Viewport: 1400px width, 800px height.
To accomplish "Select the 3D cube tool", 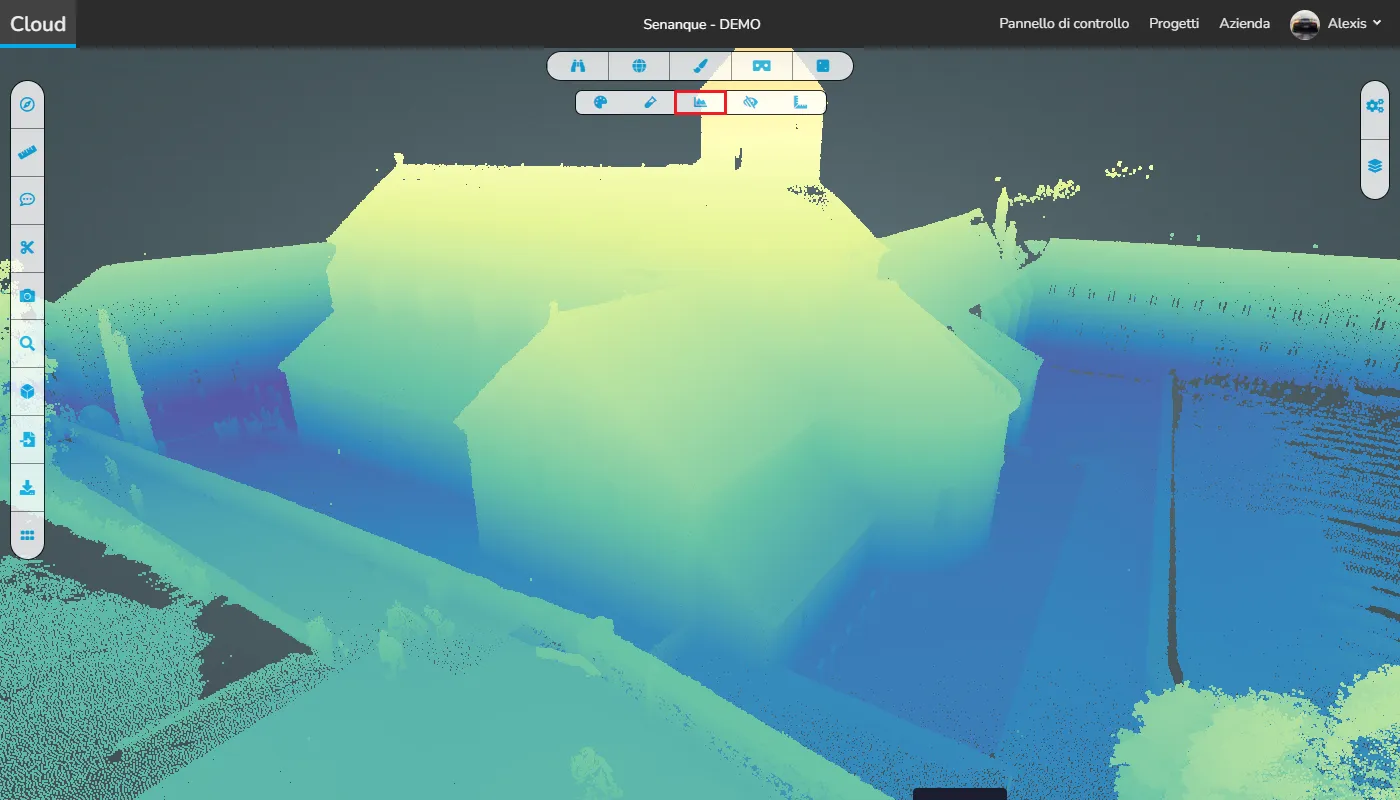I will (27, 392).
